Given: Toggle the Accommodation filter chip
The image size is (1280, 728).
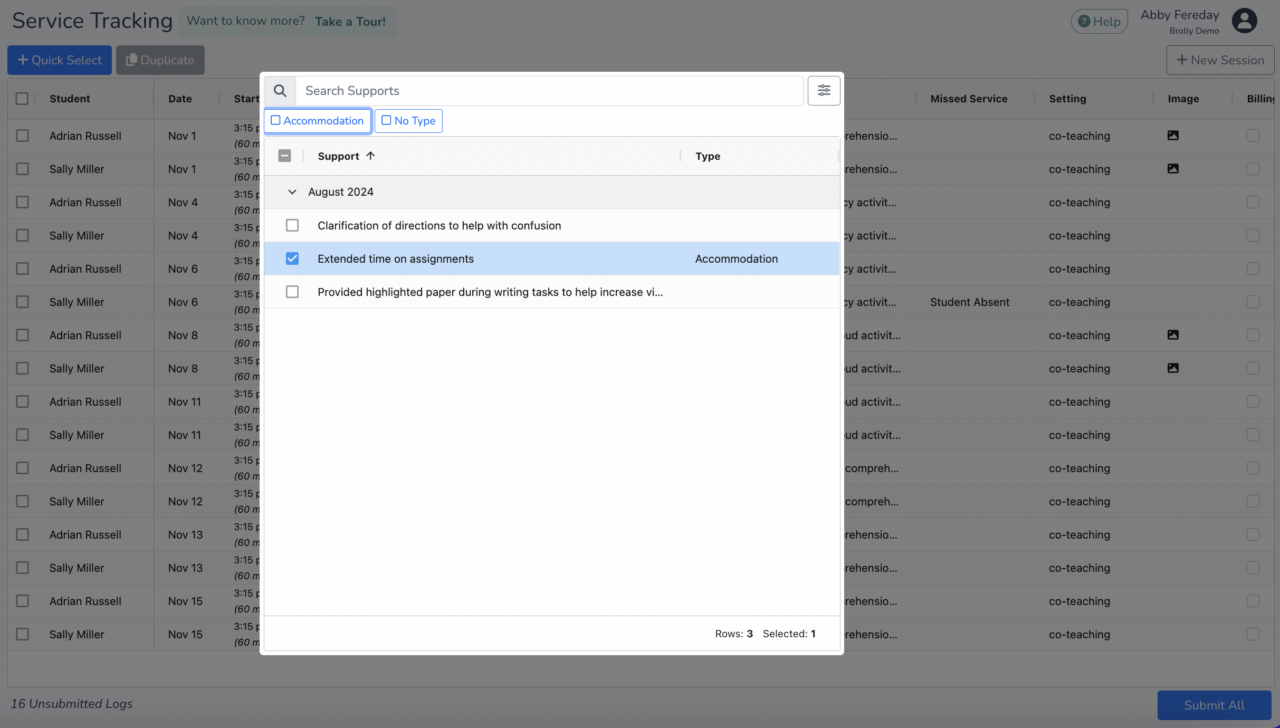Looking at the screenshot, I should pyautogui.click(x=318, y=121).
